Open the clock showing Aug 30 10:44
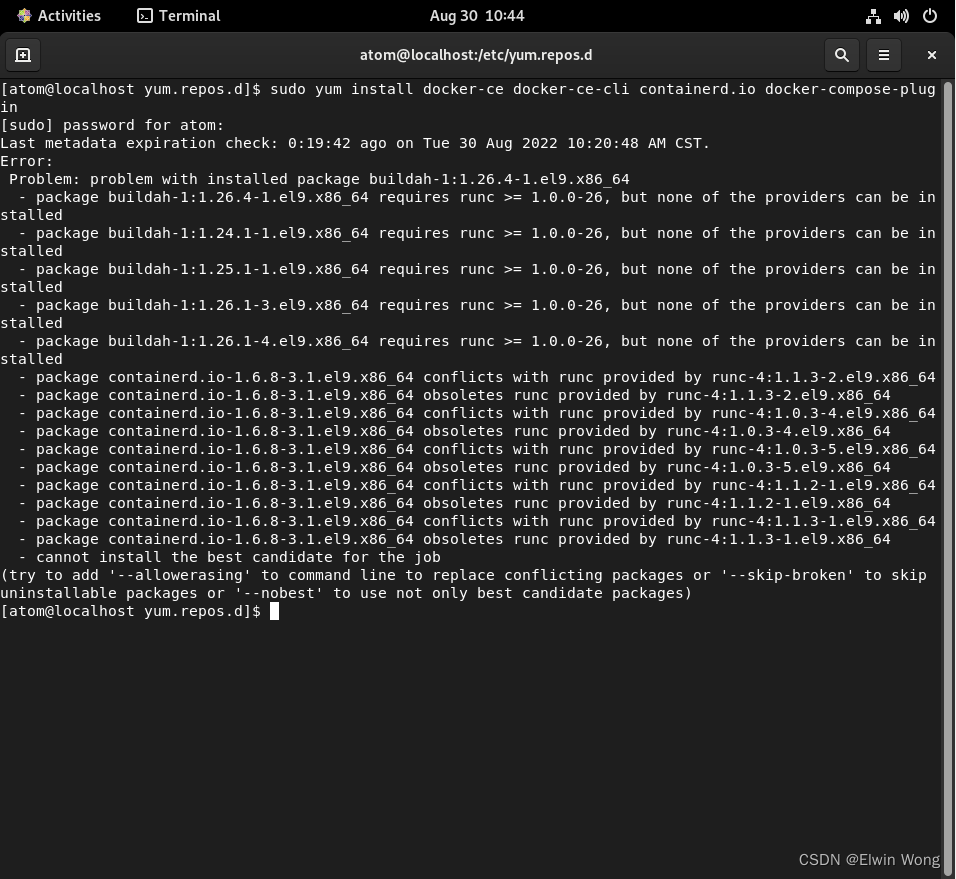 (477, 16)
